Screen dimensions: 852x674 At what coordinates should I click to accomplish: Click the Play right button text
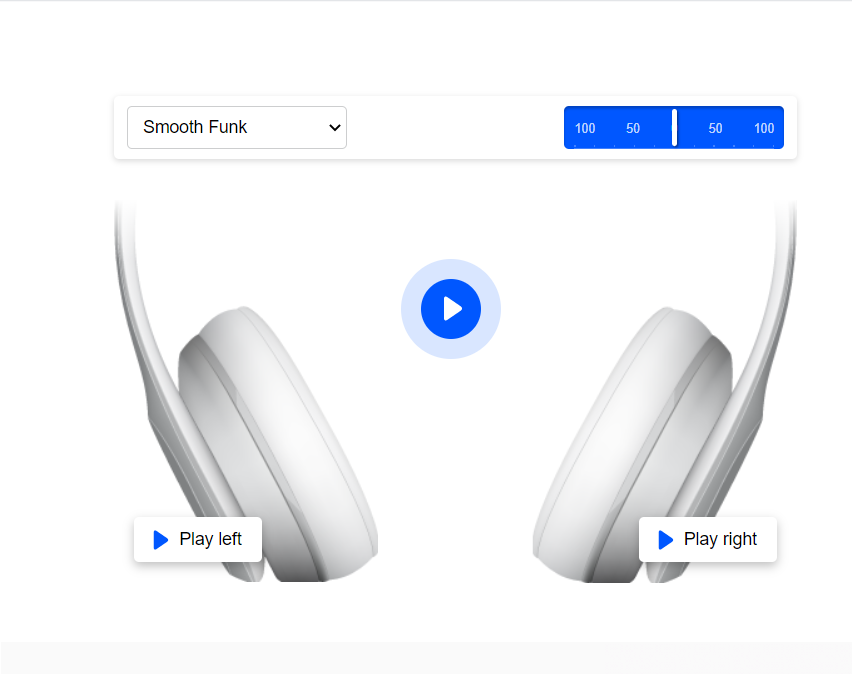pyautogui.click(x=720, y=539)
